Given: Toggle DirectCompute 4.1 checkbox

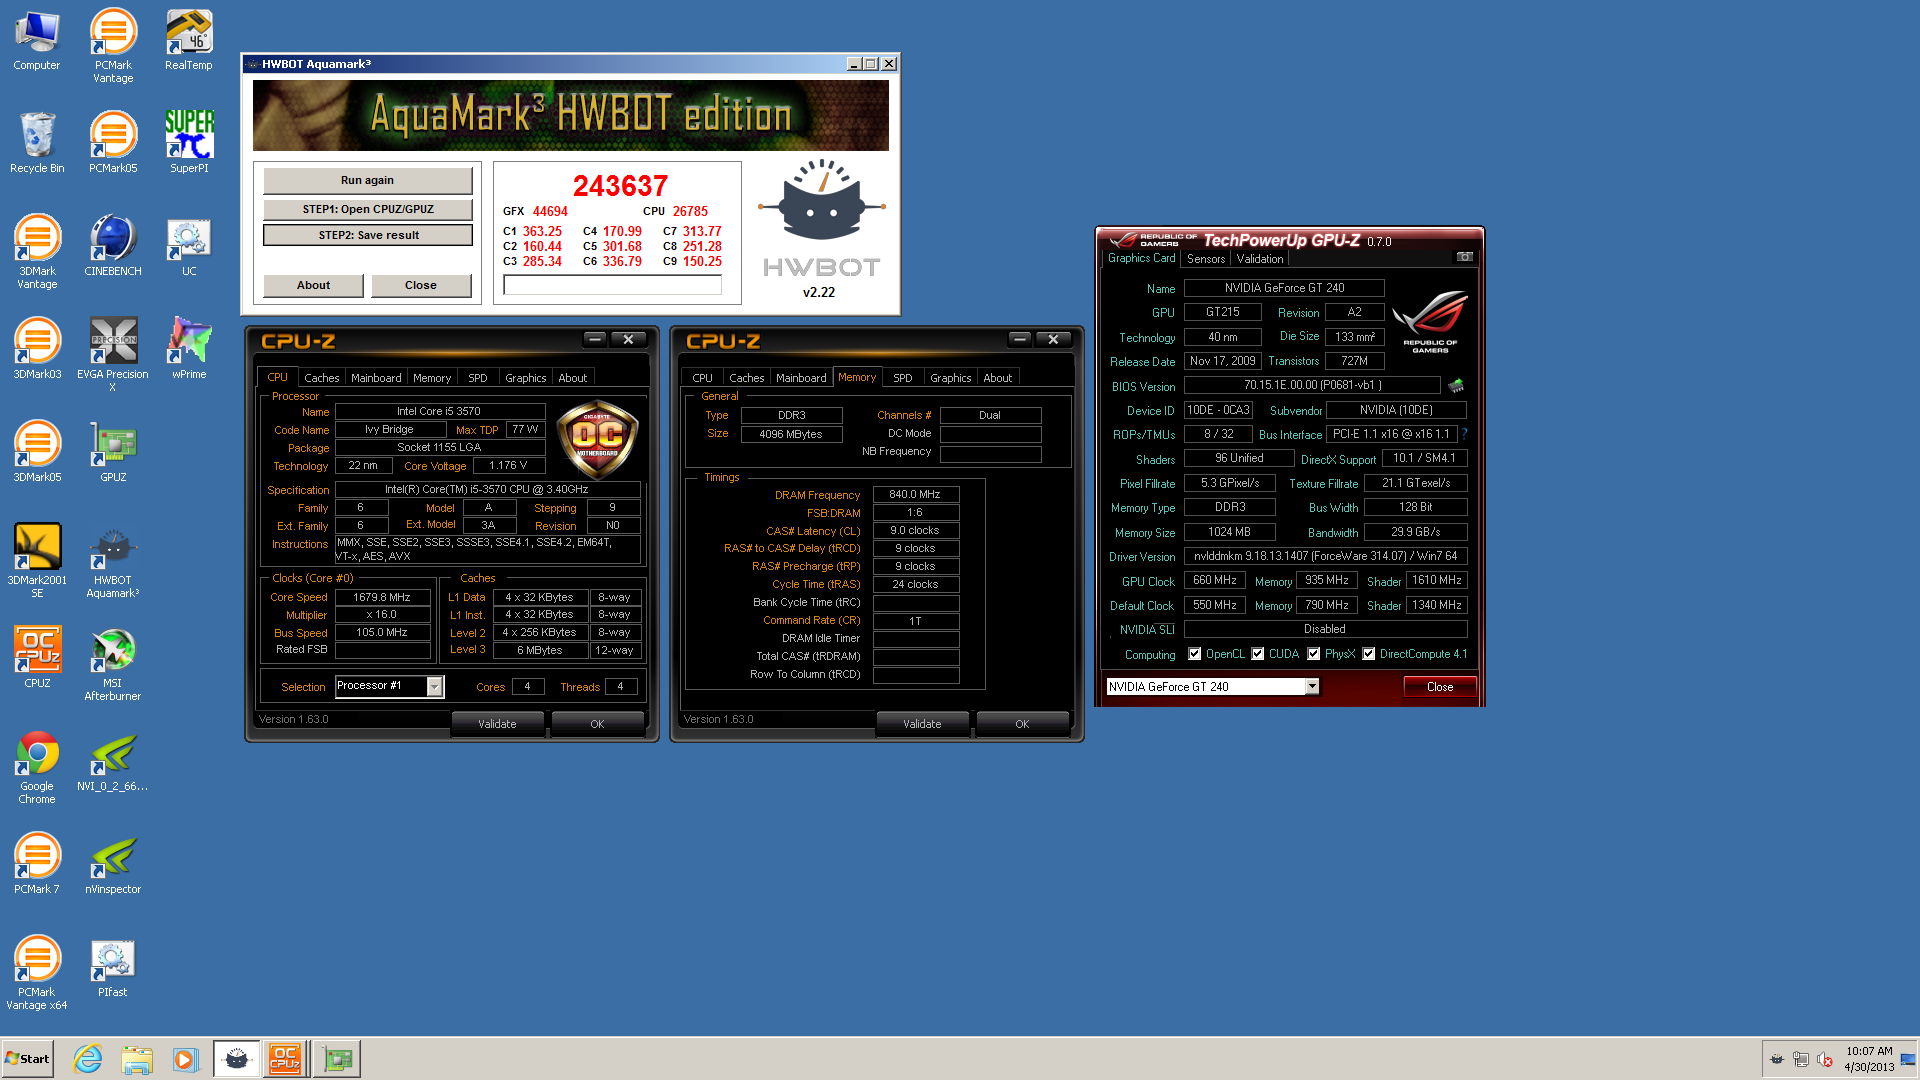Looking at the screenshot, I should point(1369,654).
